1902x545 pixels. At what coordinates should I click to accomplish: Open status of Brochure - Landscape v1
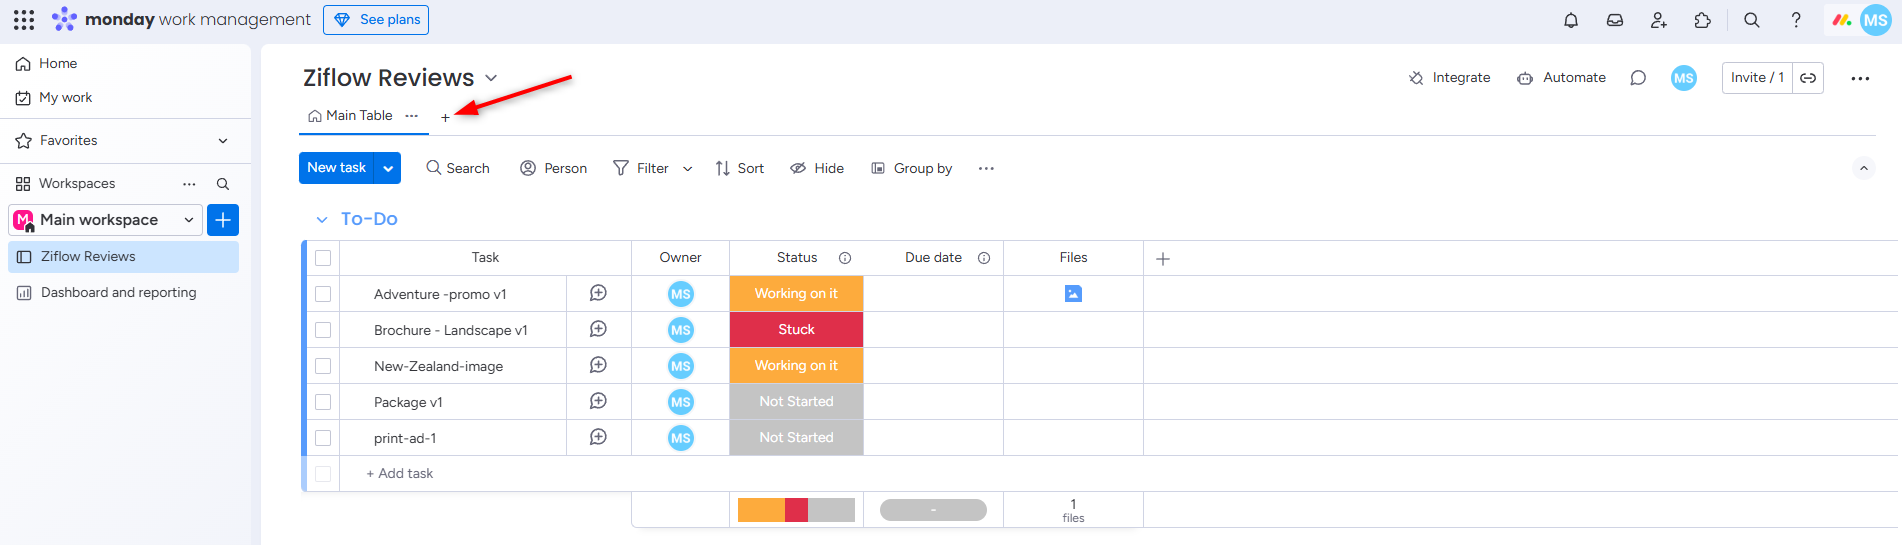[x=796, y=330]
